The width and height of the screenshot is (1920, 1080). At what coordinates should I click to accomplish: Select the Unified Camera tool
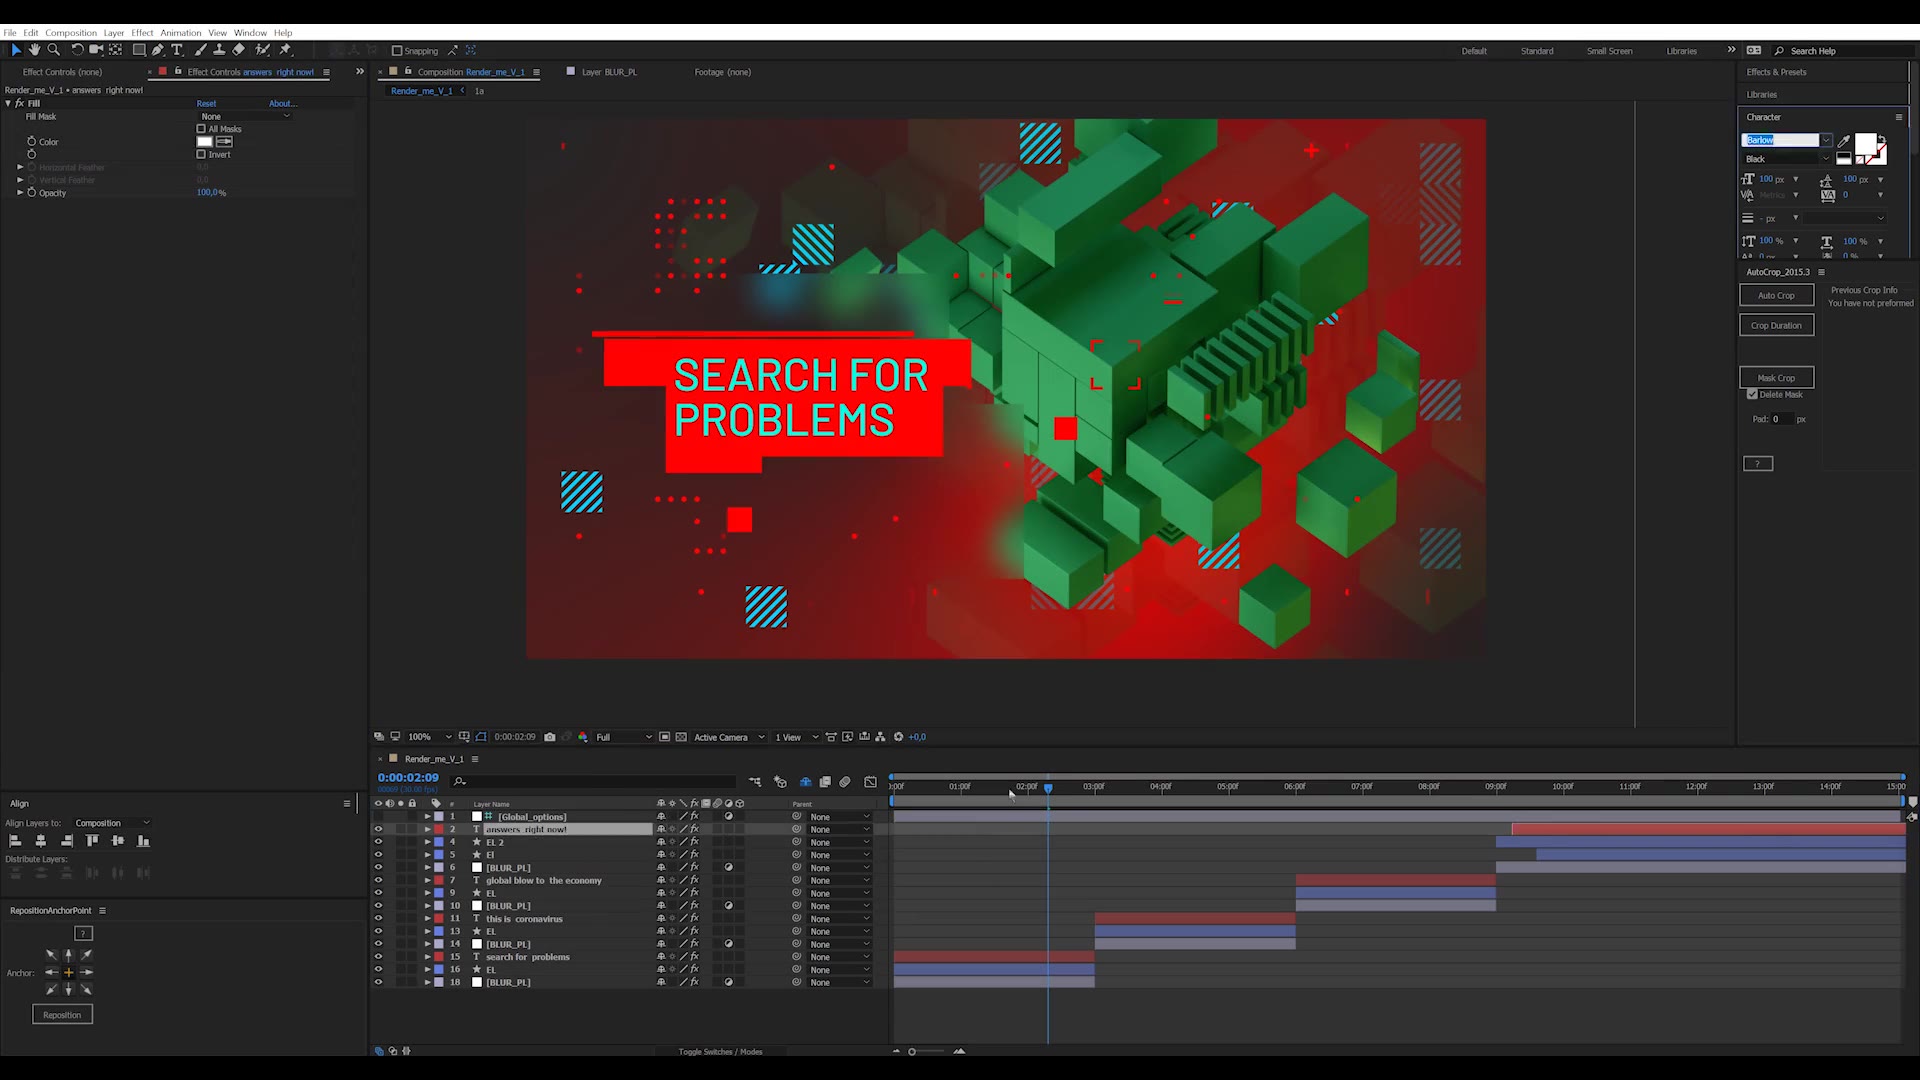point(96,50)
